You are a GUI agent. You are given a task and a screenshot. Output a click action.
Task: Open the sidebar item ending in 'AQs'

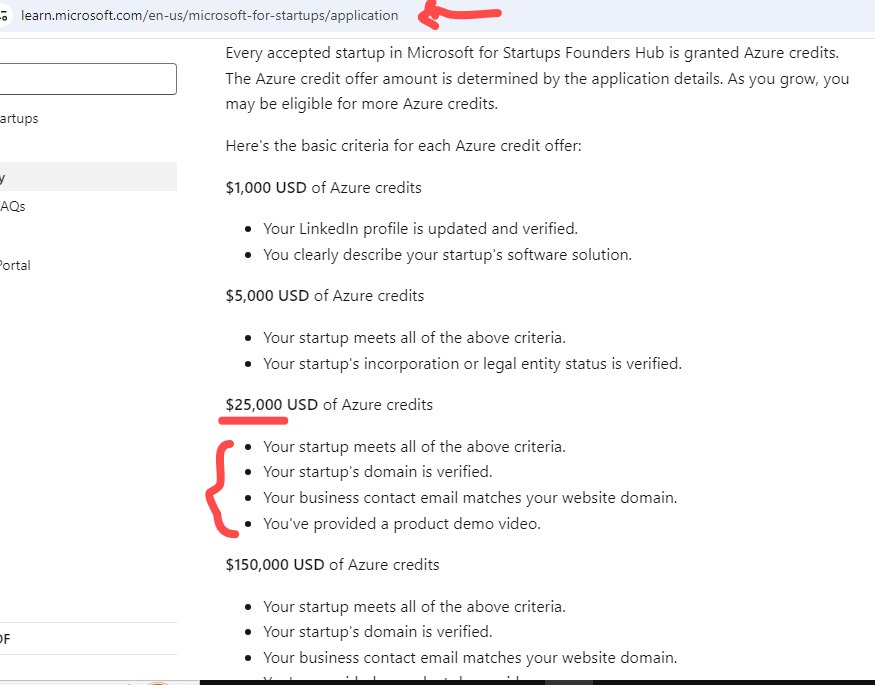(12, 206)
